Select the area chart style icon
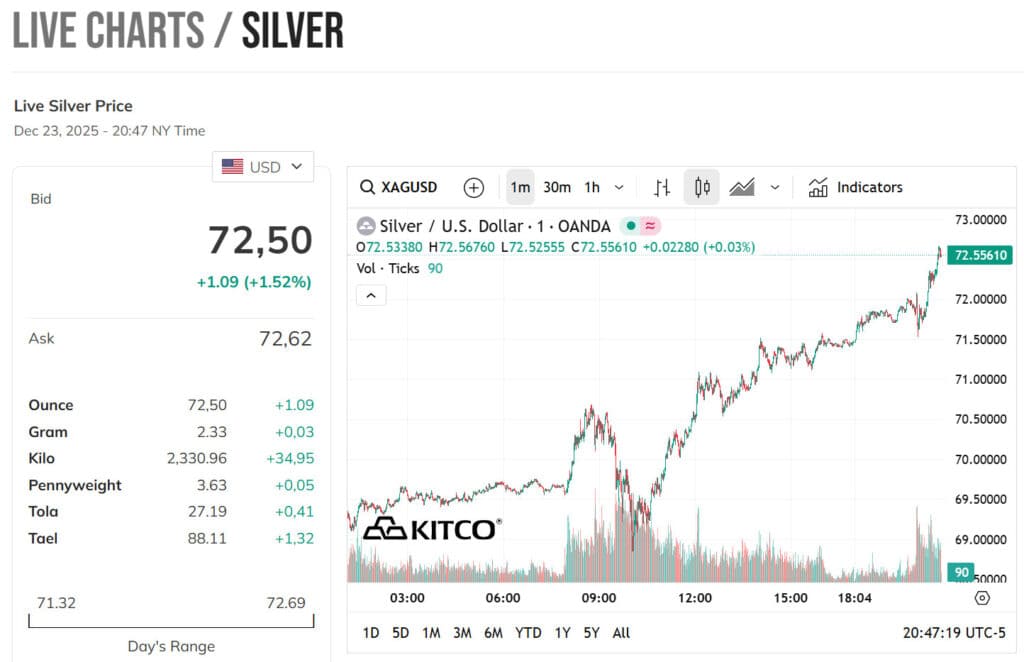Viewport: 1024px width, 662px height. pos(742,187)
